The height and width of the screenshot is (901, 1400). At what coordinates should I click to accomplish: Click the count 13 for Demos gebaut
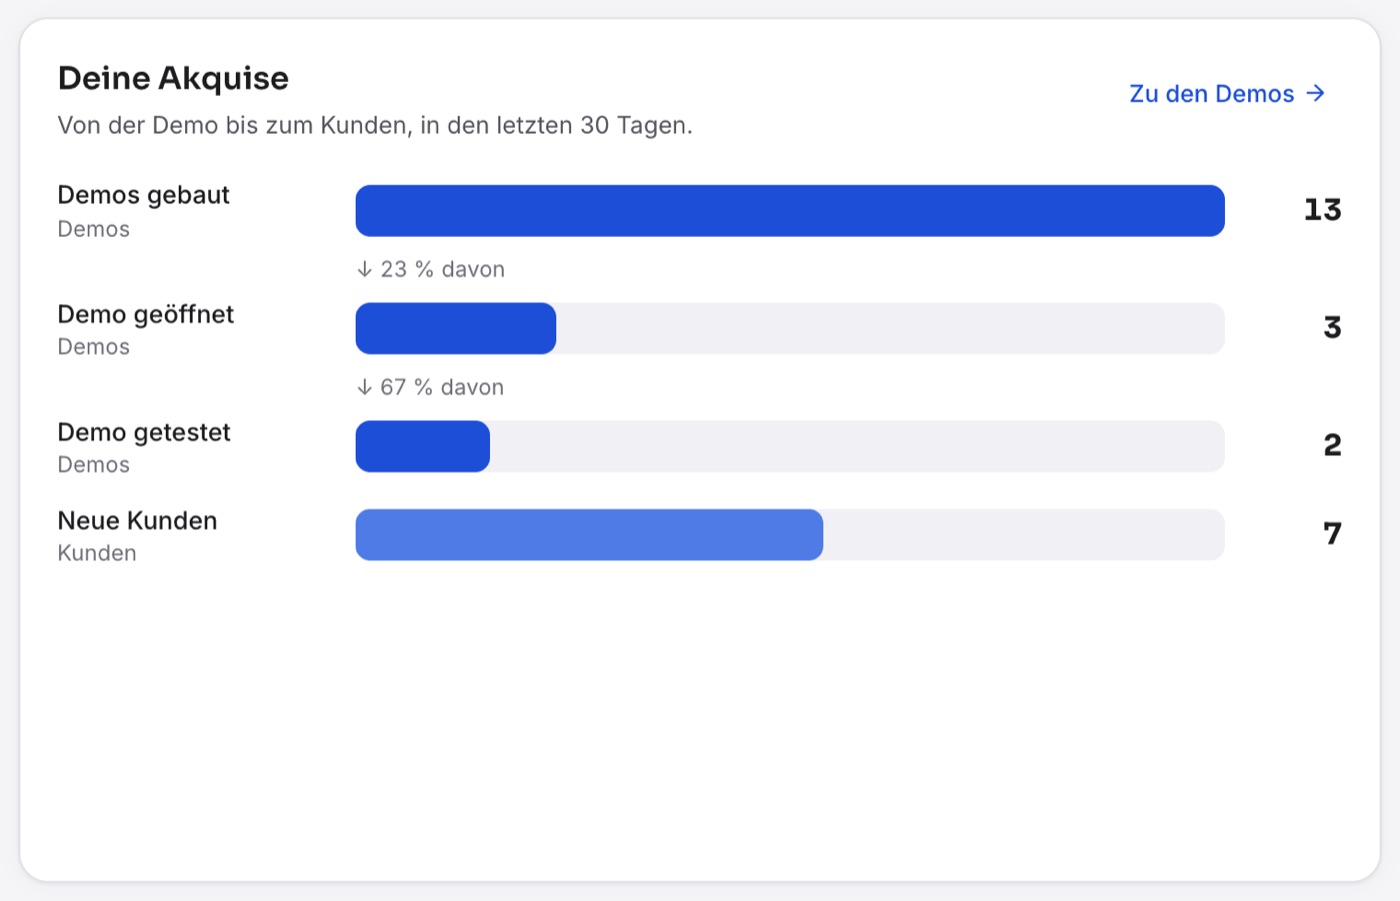pyautogui.click(x=1322, y=210)
